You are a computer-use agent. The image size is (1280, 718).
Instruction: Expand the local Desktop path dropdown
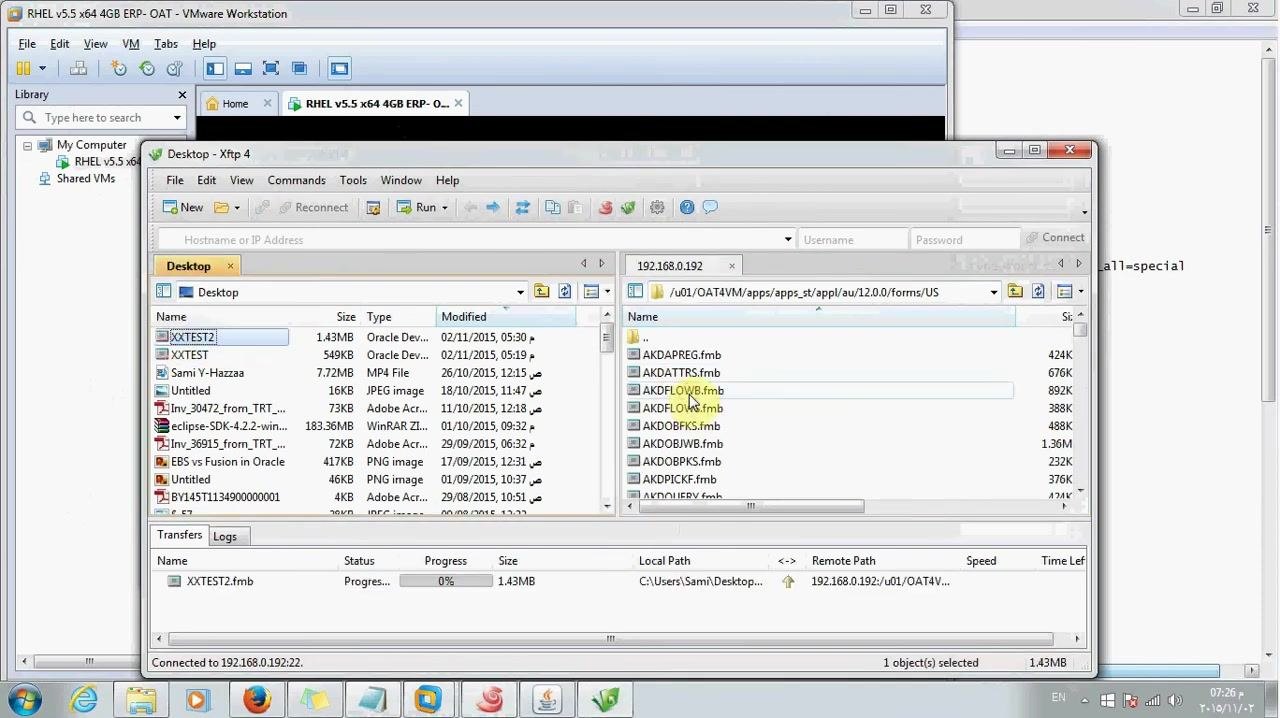click(520, 292)
